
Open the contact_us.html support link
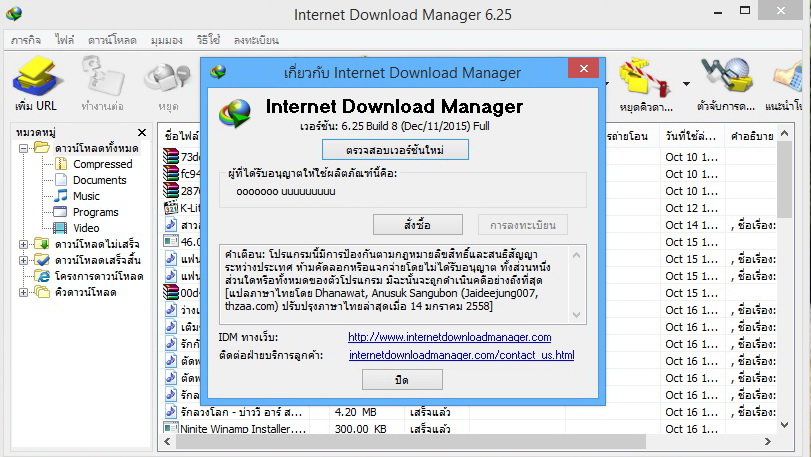tap(461, 355)
